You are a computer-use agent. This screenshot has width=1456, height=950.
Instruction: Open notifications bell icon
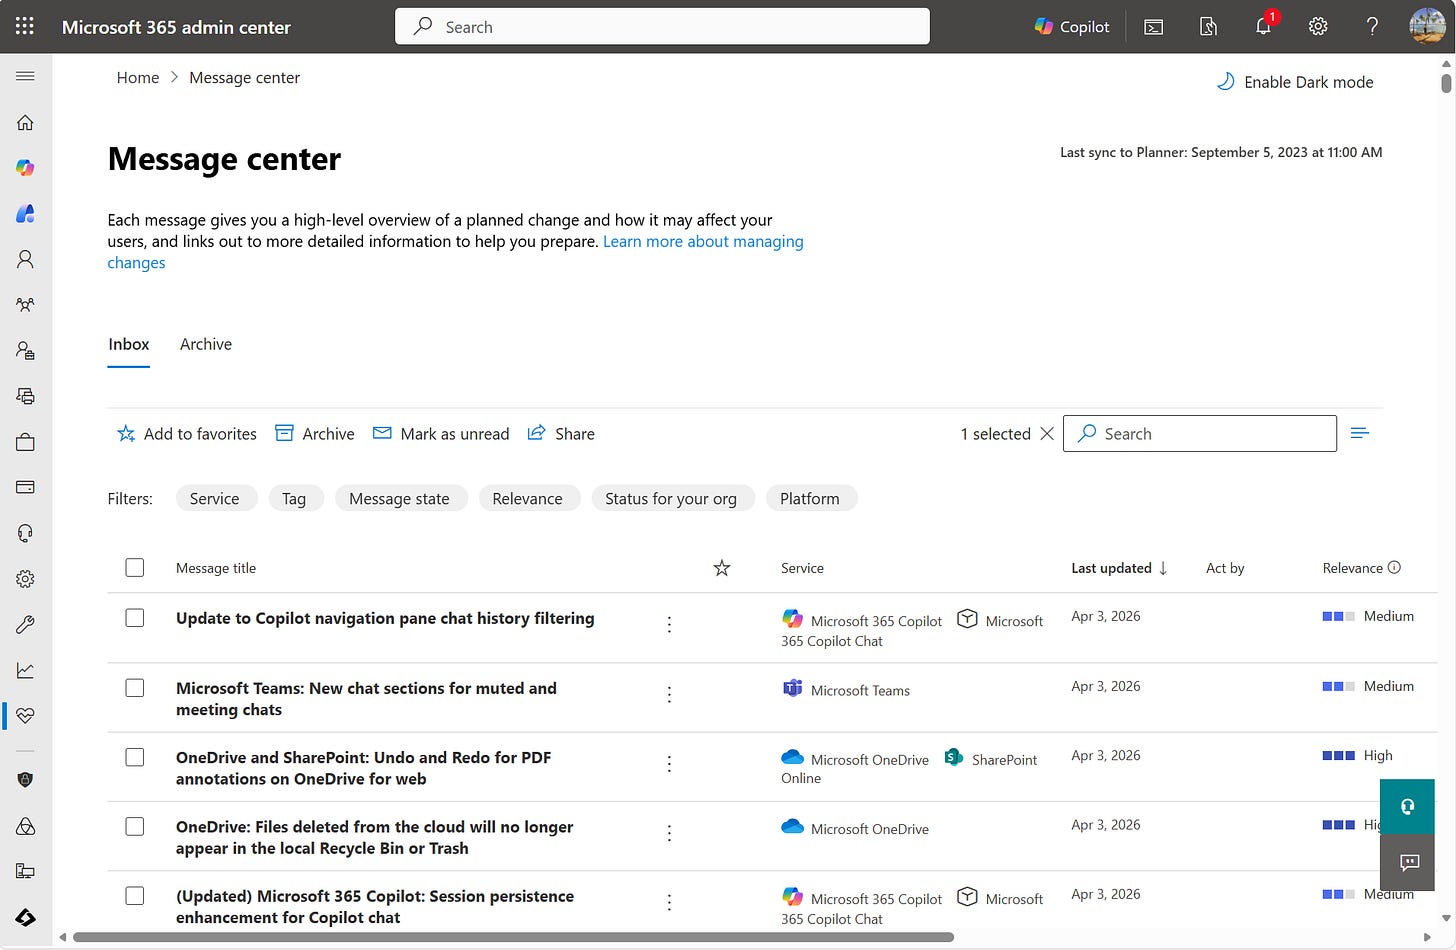coord(1263,27)
